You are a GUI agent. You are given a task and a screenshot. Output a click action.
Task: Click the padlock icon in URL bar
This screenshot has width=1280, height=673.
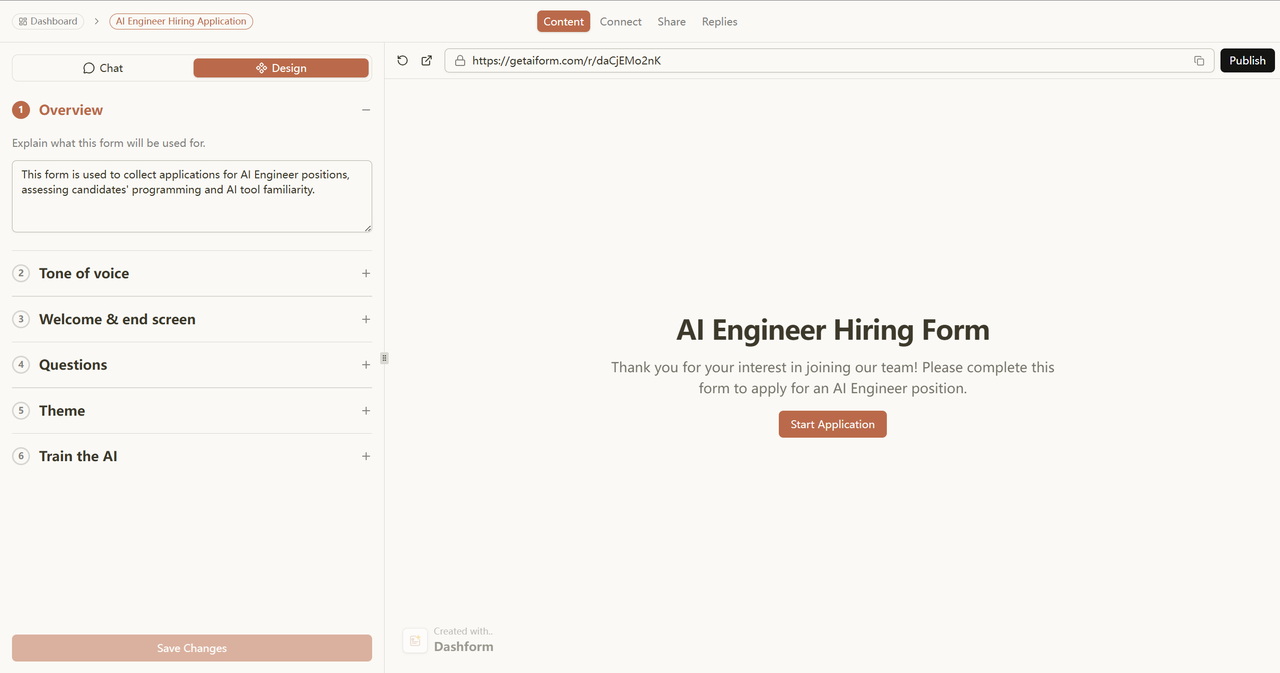point(460,61)
